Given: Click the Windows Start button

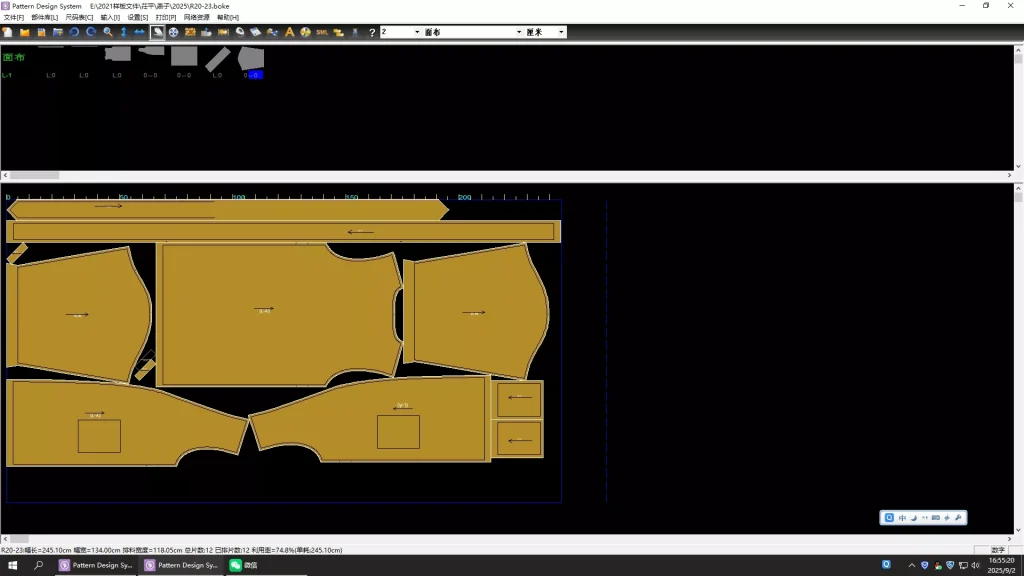Looking at the screenshot, I should point(13,565).
